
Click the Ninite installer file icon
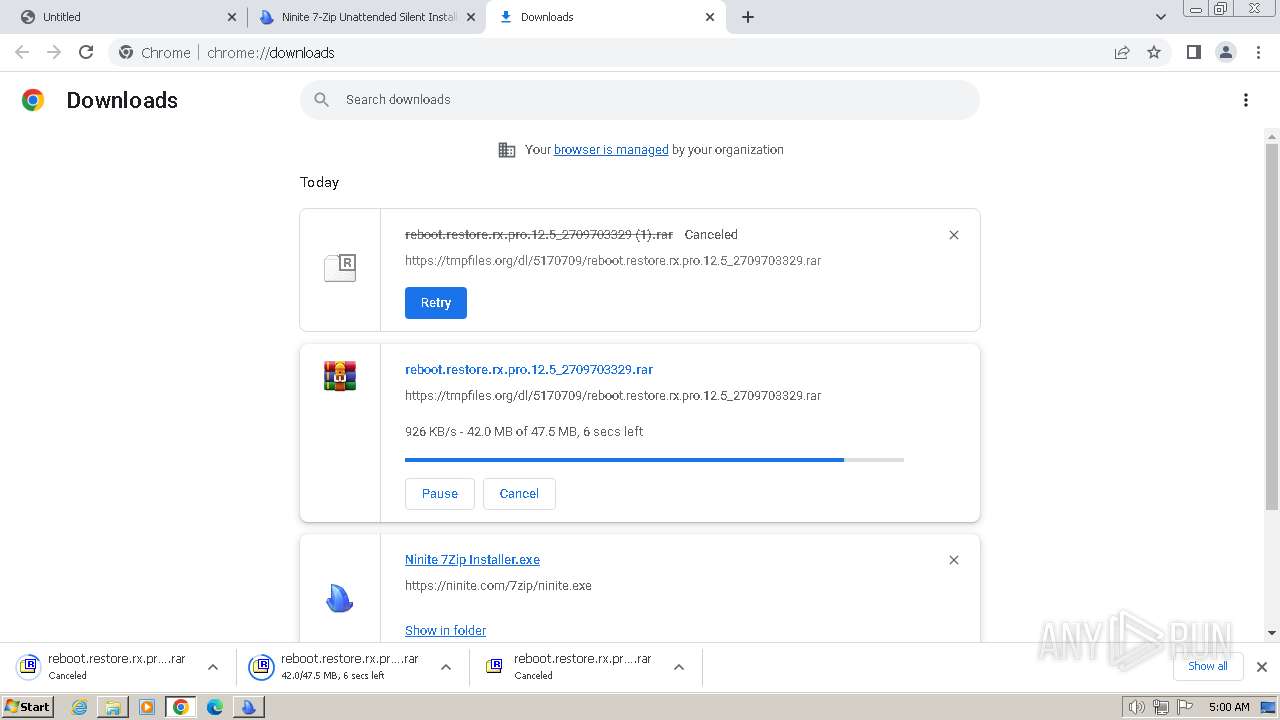coord(340,598)
